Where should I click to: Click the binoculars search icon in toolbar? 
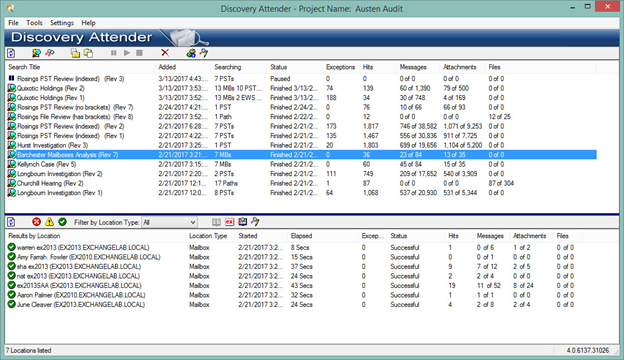tap(49, 53)
